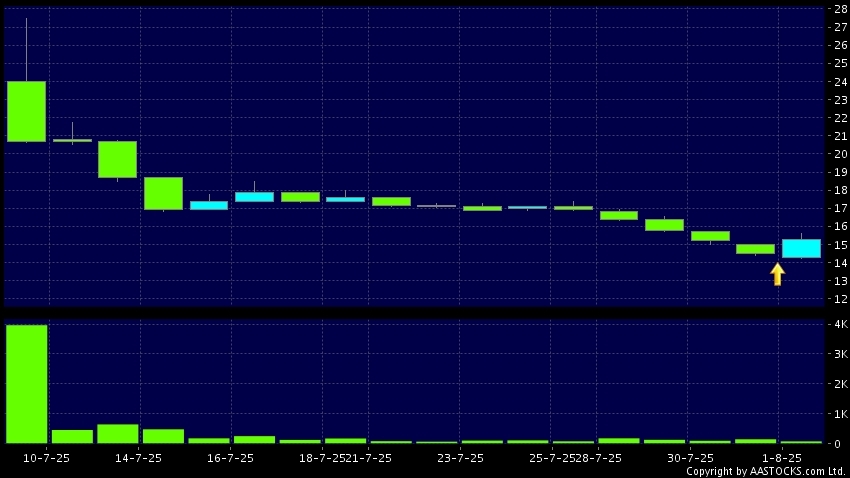The width and height of the screenshot is (850, 478).
Task: Select the fourth volume bar from the left
Action: coord(163,436)
